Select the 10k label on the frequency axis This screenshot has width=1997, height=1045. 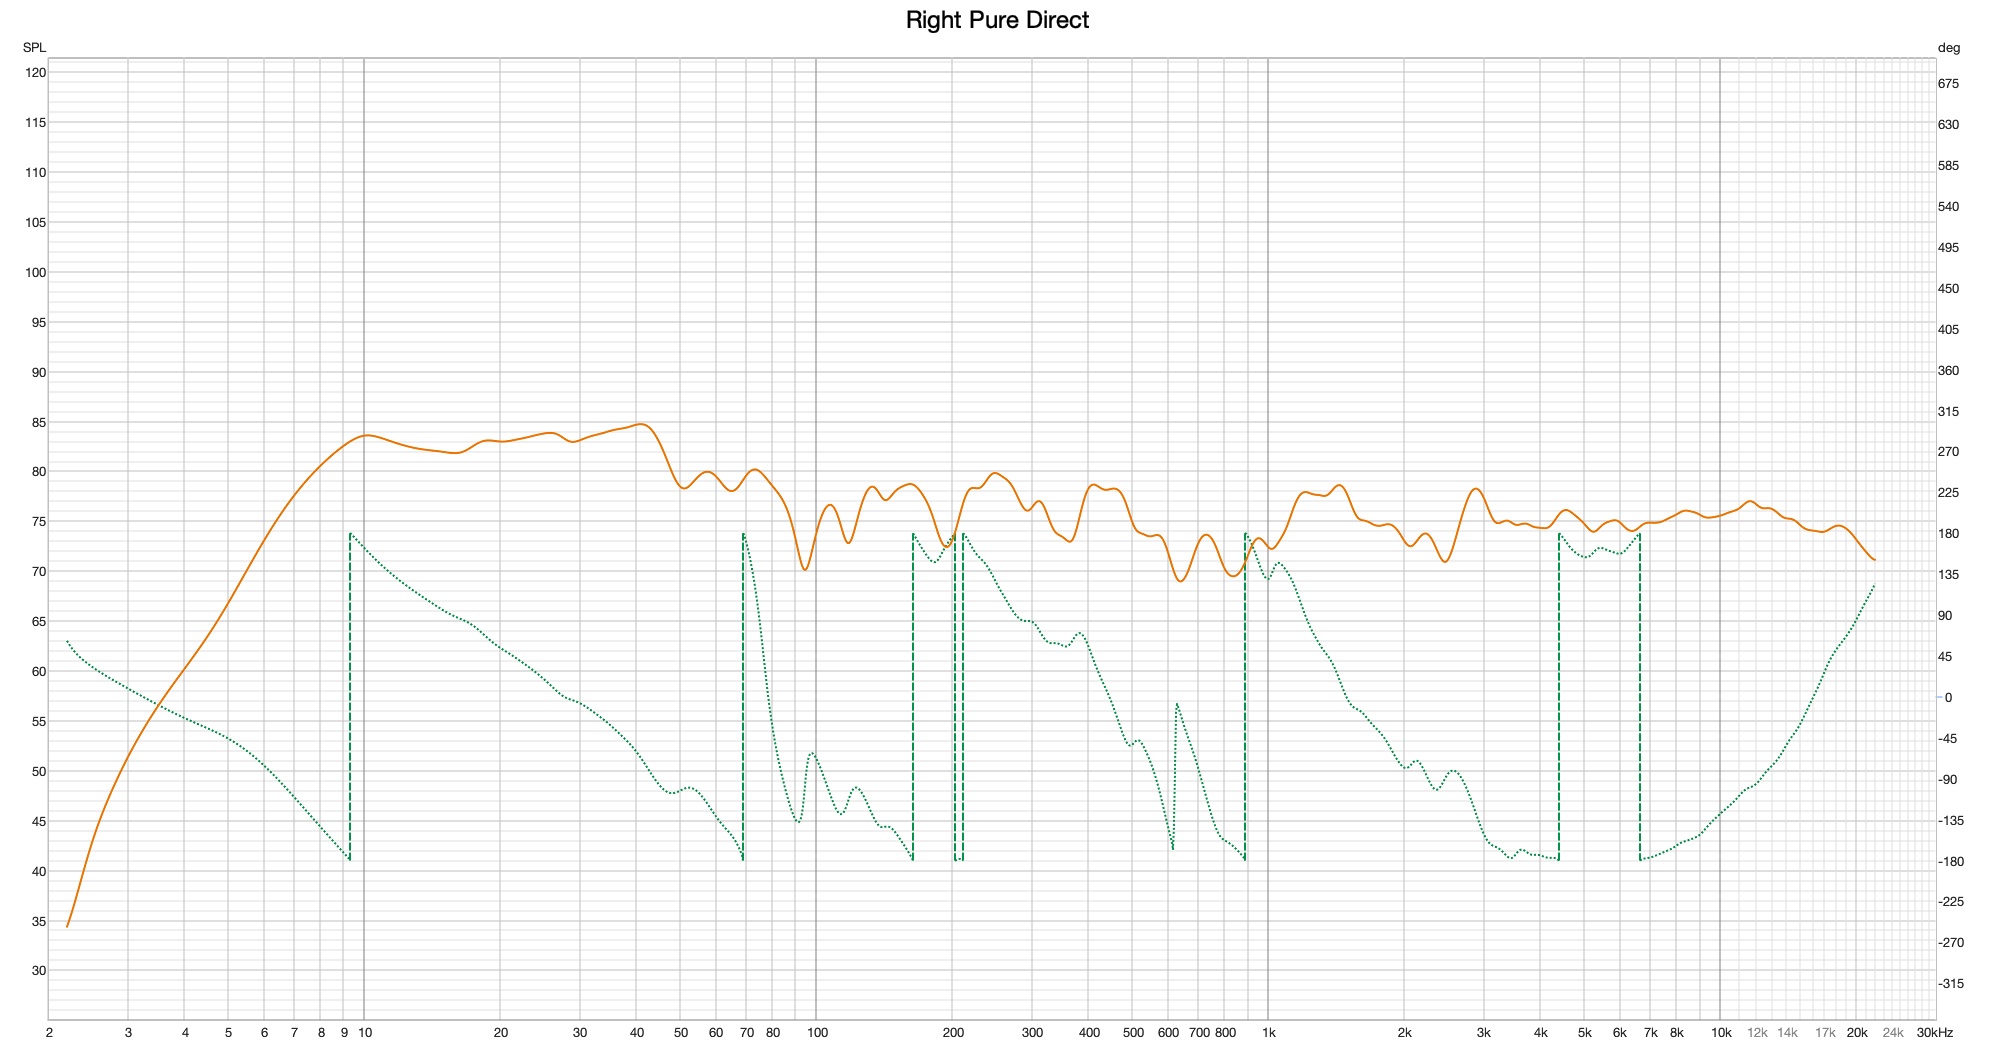click(1721, 1032)
